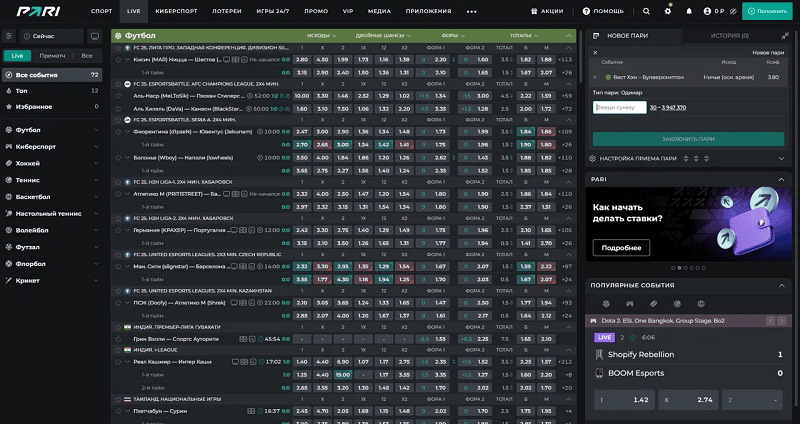Clear the Новое пари coupon with the X
The height and width of the screenshot is (424, 800).
(x=595, y=53)
